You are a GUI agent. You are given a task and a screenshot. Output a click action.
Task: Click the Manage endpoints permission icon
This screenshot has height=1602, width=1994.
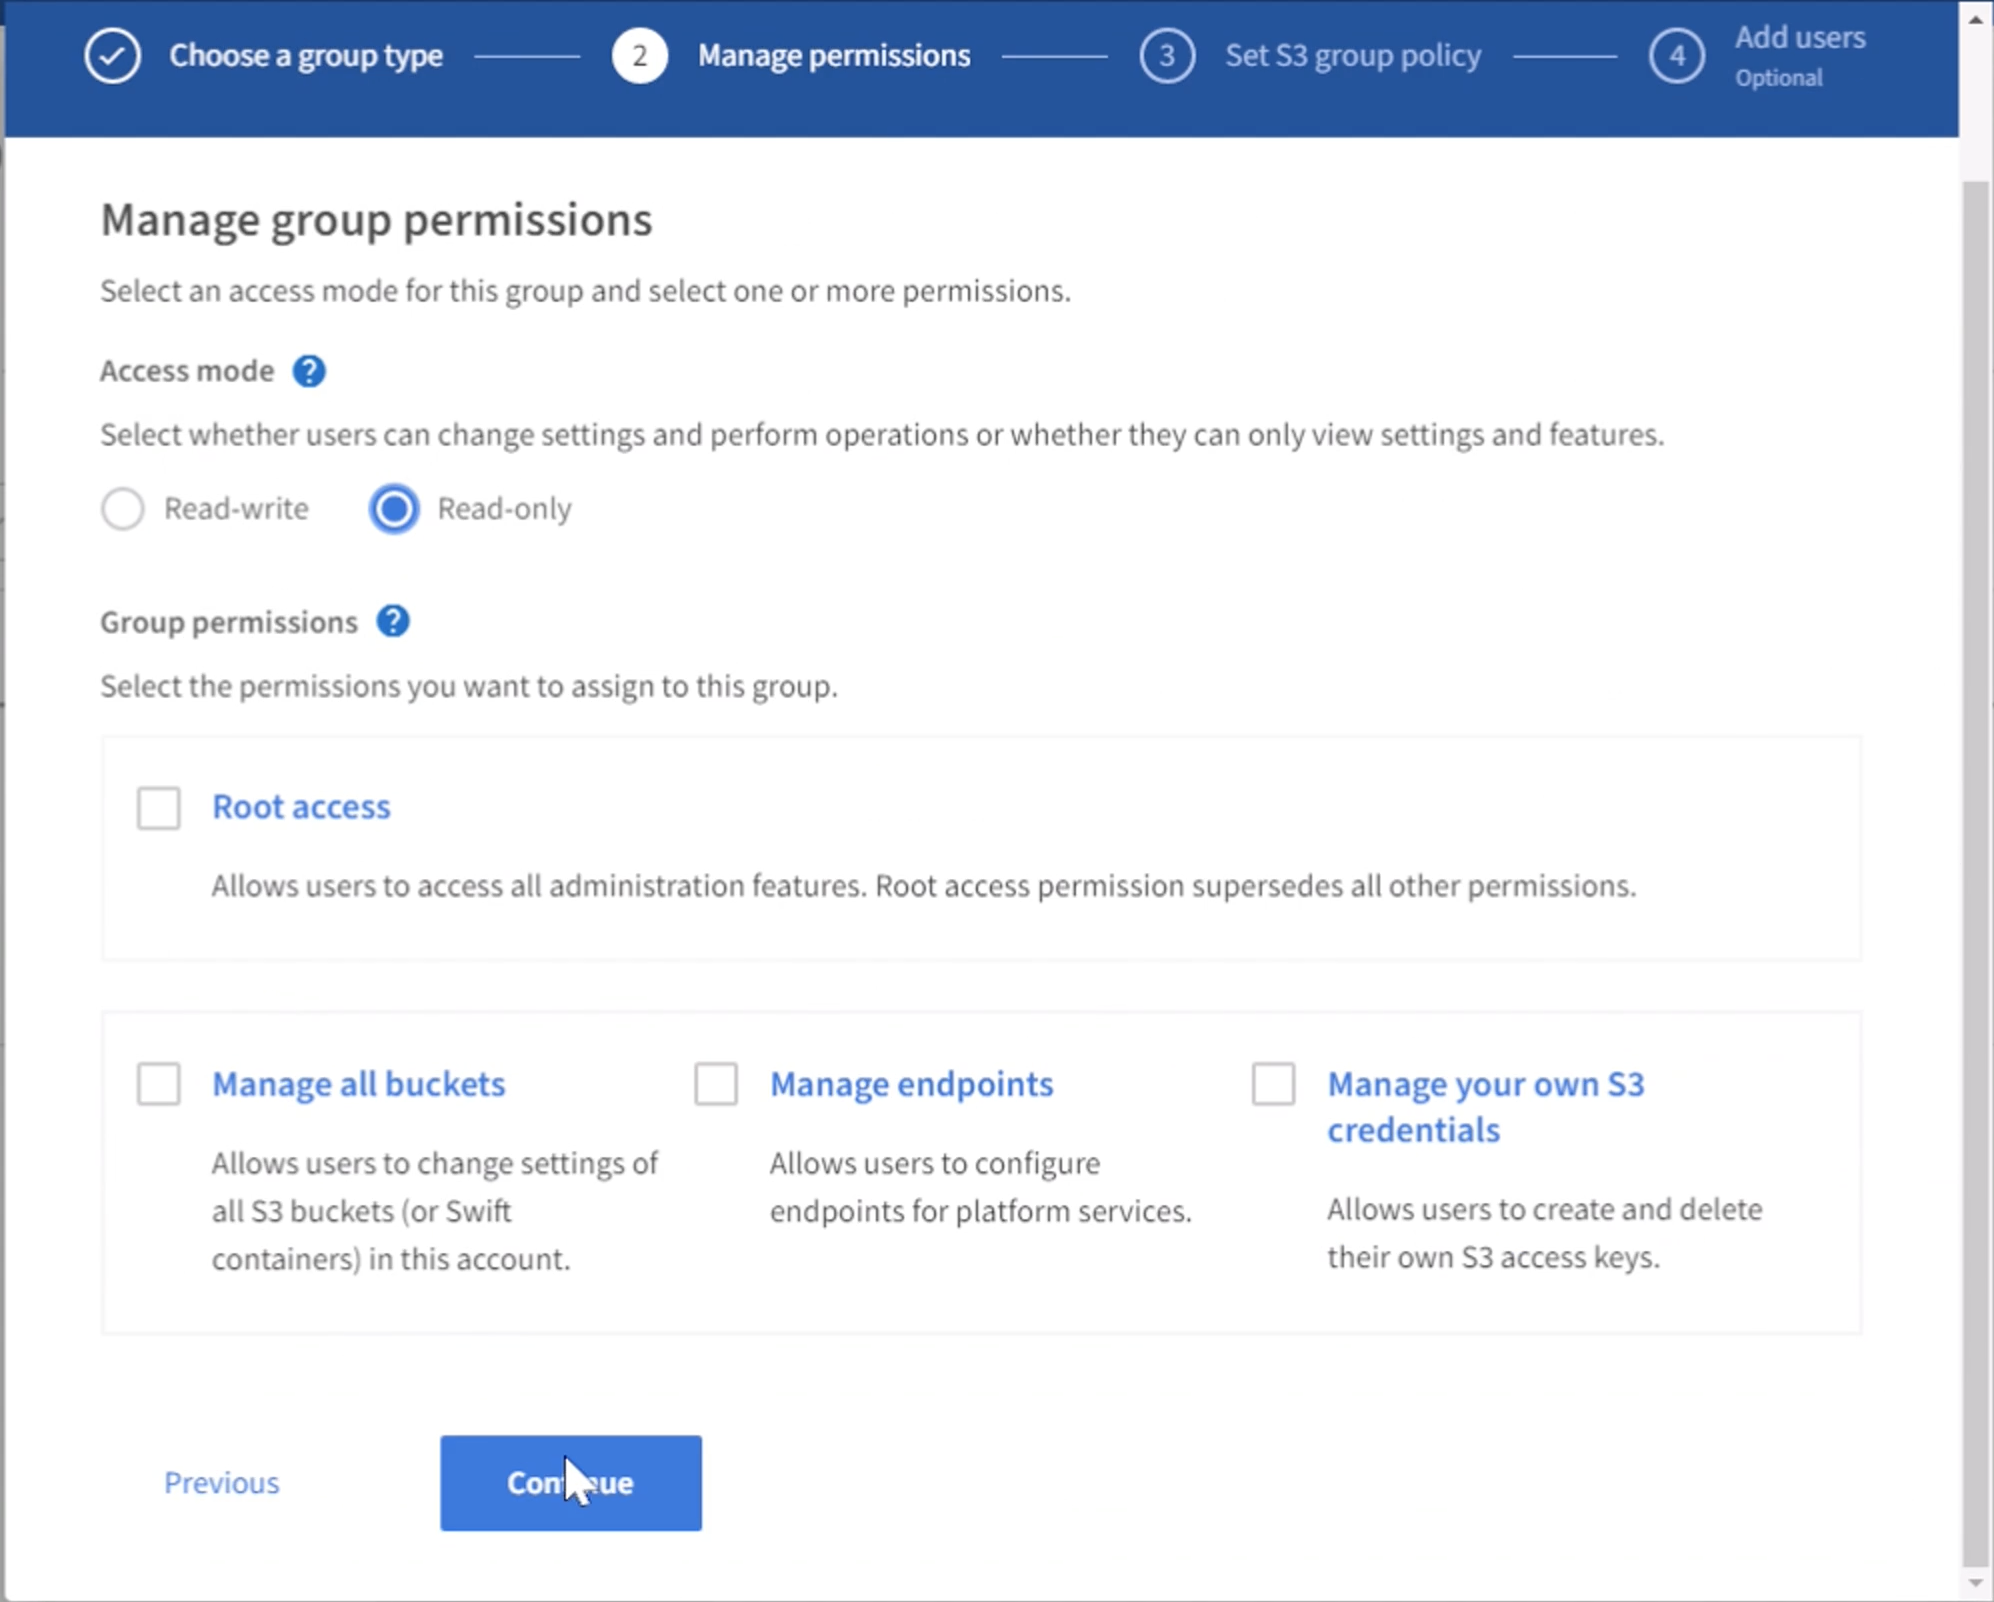714,1082
